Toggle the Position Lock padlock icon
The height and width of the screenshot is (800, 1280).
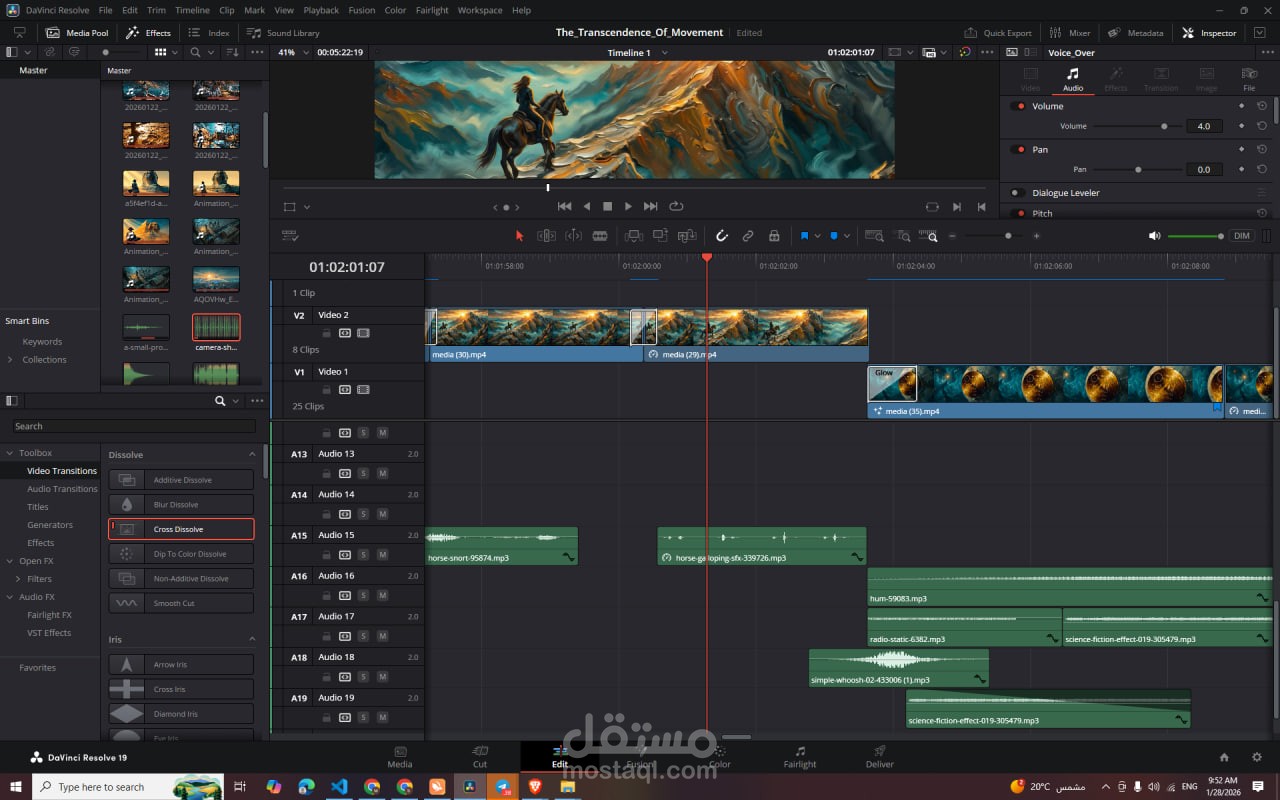(774, 236)
